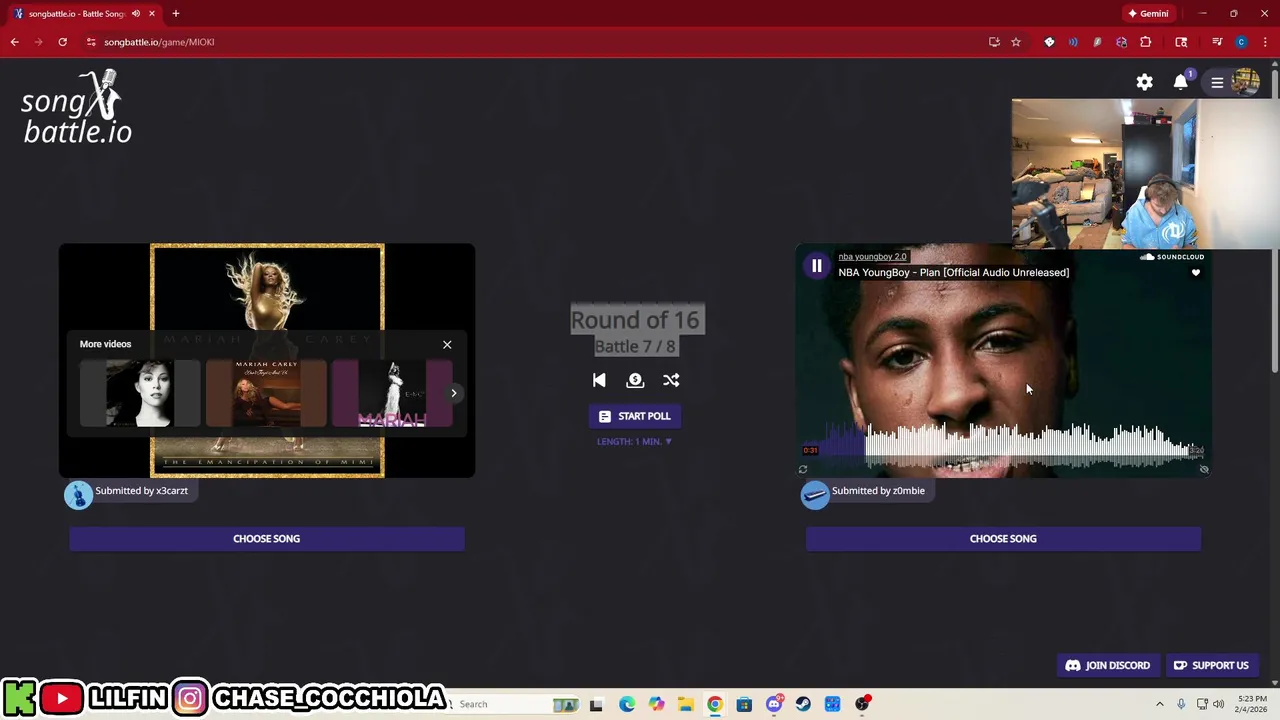This screenshot has height=720, width=1280.
Task: Select the pink MARIAH video thumbnail
Action: 392,393
